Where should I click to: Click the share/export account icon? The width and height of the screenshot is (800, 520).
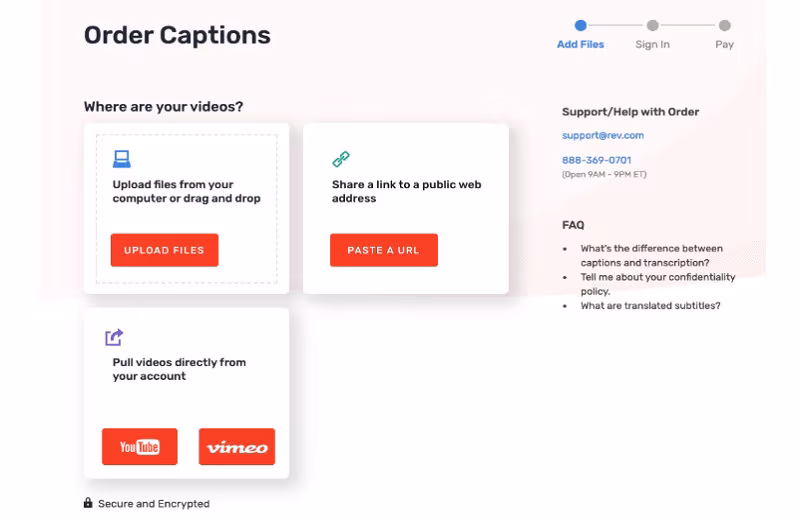114,337
